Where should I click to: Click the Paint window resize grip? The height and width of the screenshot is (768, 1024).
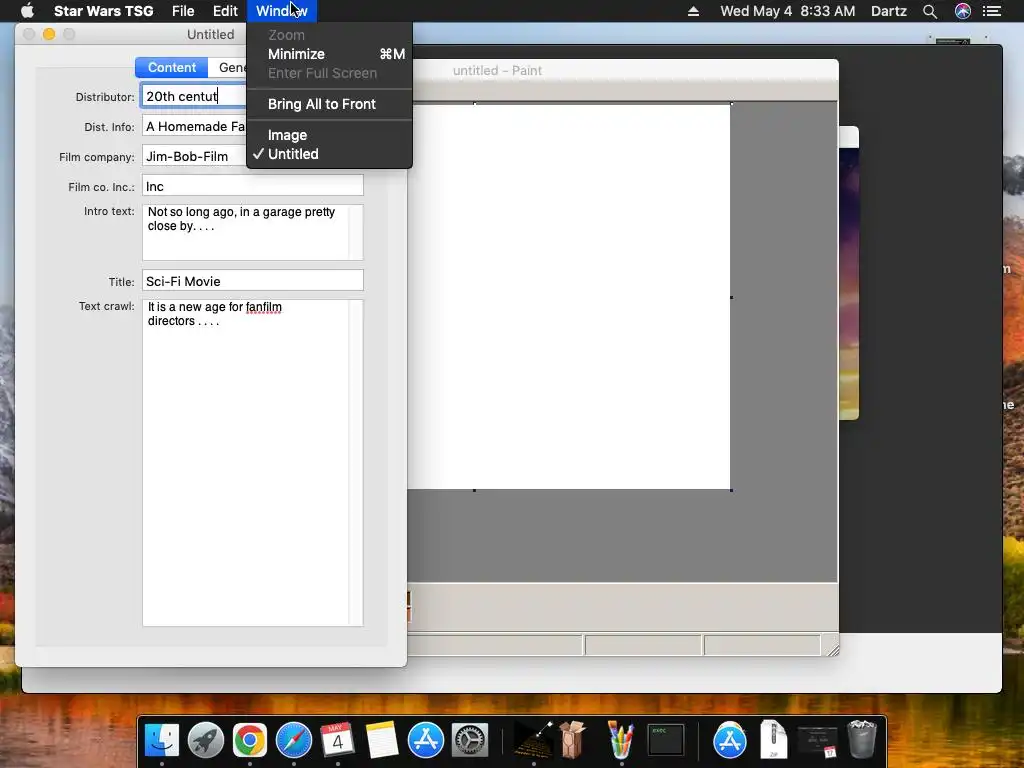832,649
